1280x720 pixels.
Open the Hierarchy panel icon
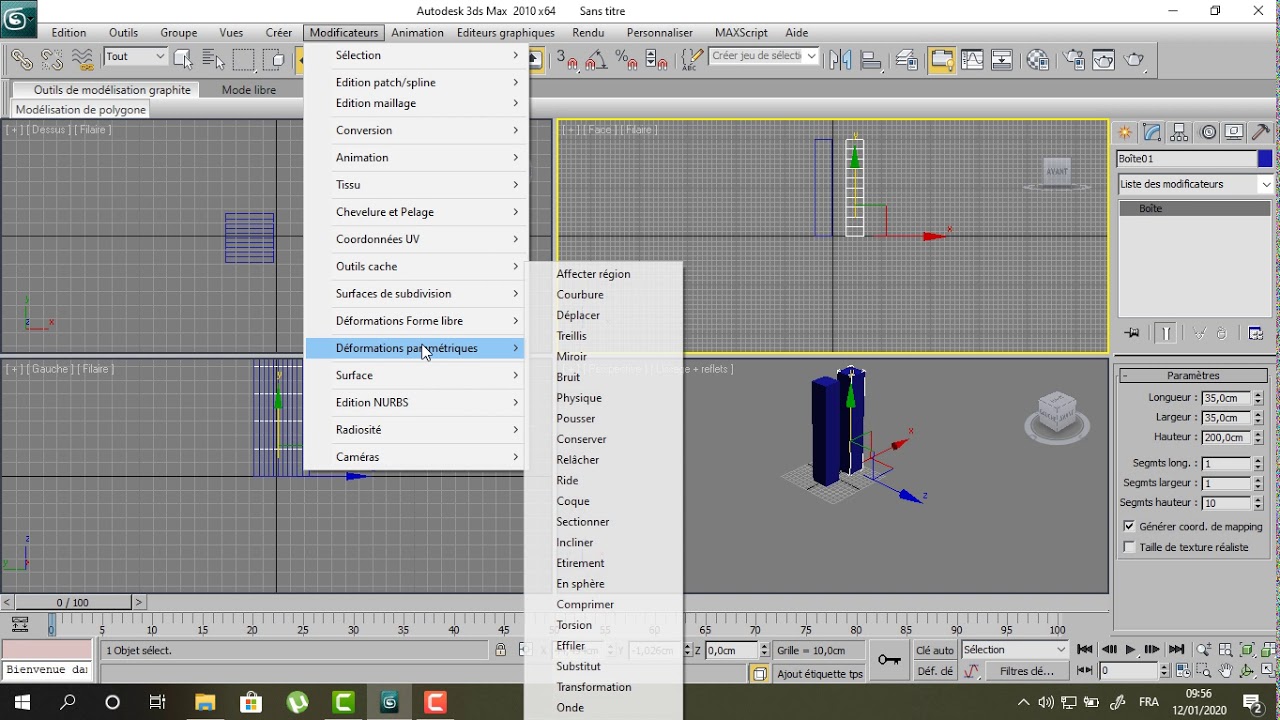pos(1180,132)
